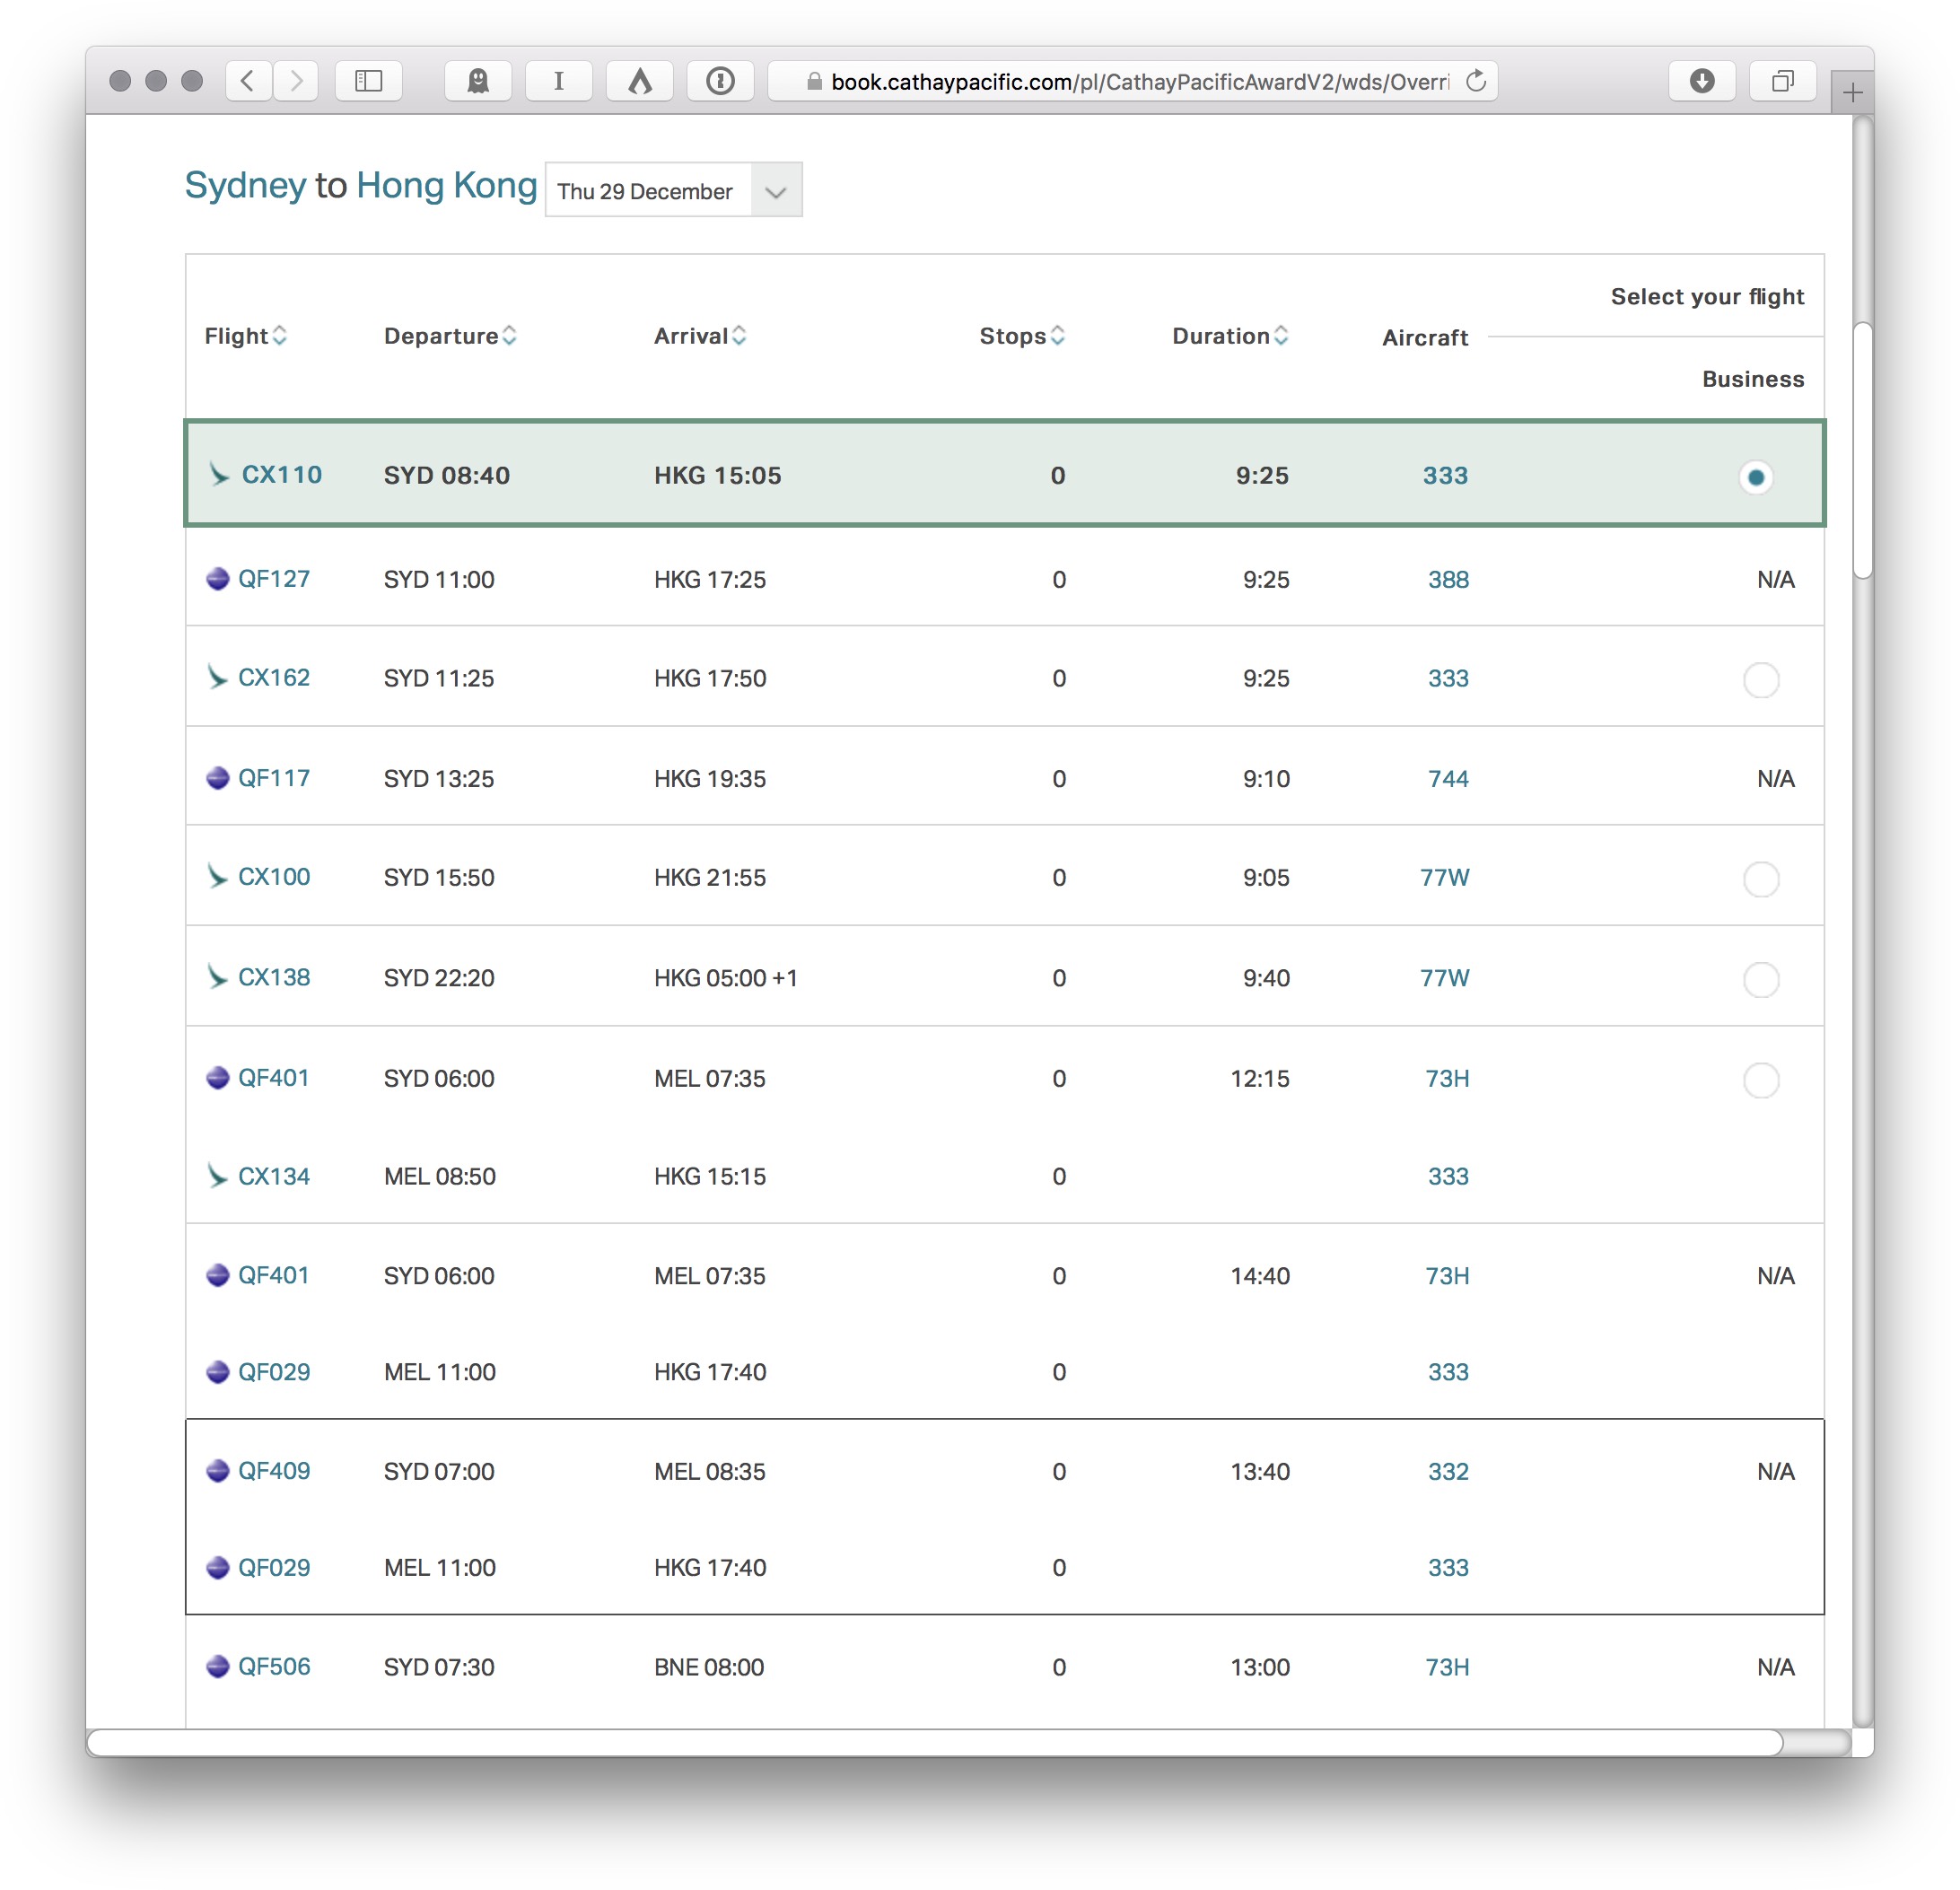Open the QF127 flight details link
This screenshot has width=1960, height=1890.
point(274,579)
